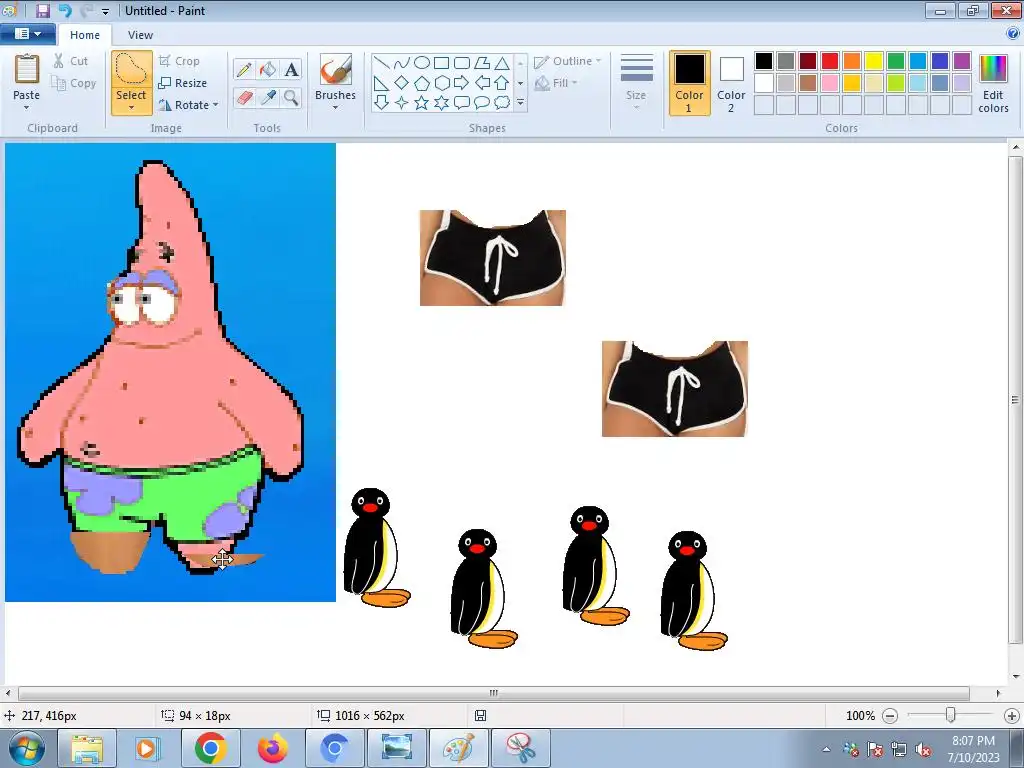The width and height of the screenshot is (1024, 768).
Task: Pick the Eraser tool
Action: 244,98
